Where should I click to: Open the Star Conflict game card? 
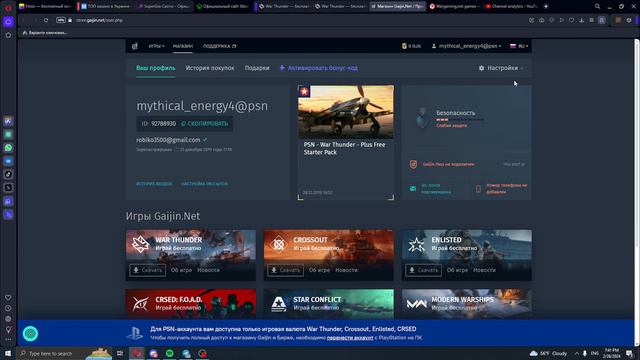329,304
